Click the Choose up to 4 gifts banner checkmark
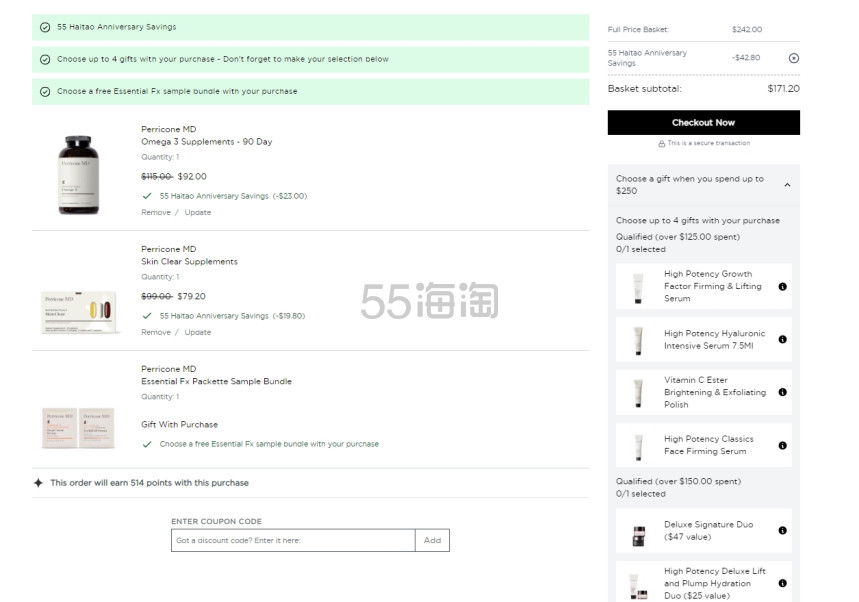This screenshot has height=602, width=859. pyautogui.click(x=45, y=59)
